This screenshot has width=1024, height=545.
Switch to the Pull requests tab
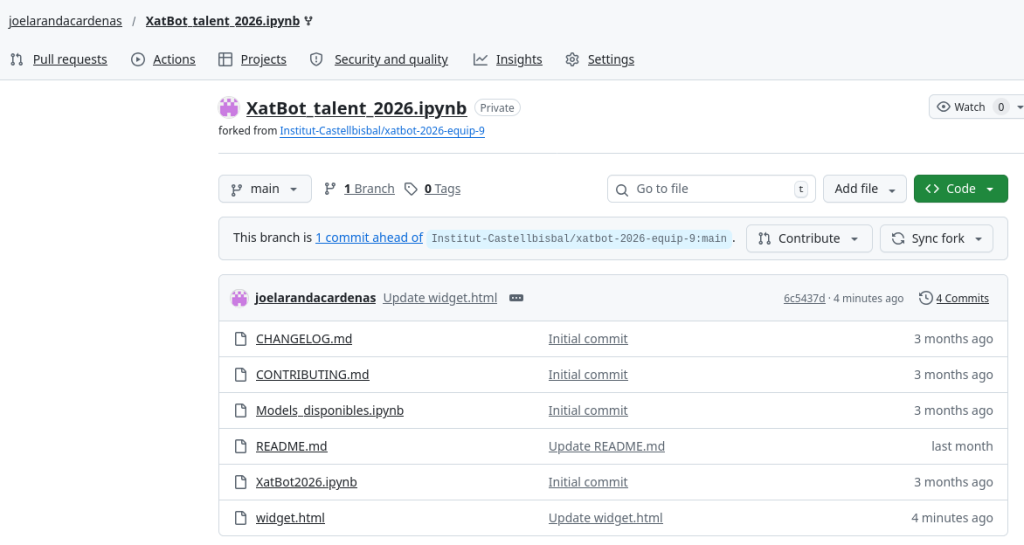click(x=59, y=59)
